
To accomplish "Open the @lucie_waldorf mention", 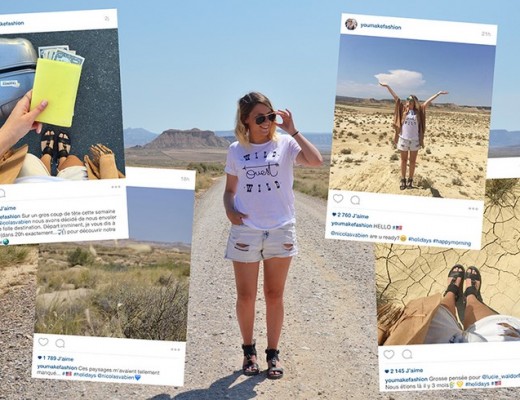I will (x=500, y=377).
